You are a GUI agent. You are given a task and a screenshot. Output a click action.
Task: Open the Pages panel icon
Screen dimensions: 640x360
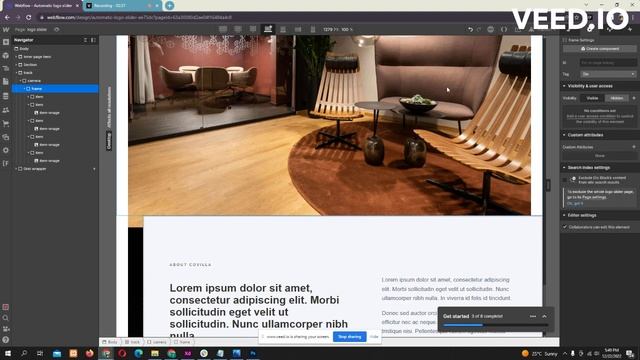pos(6,82)
